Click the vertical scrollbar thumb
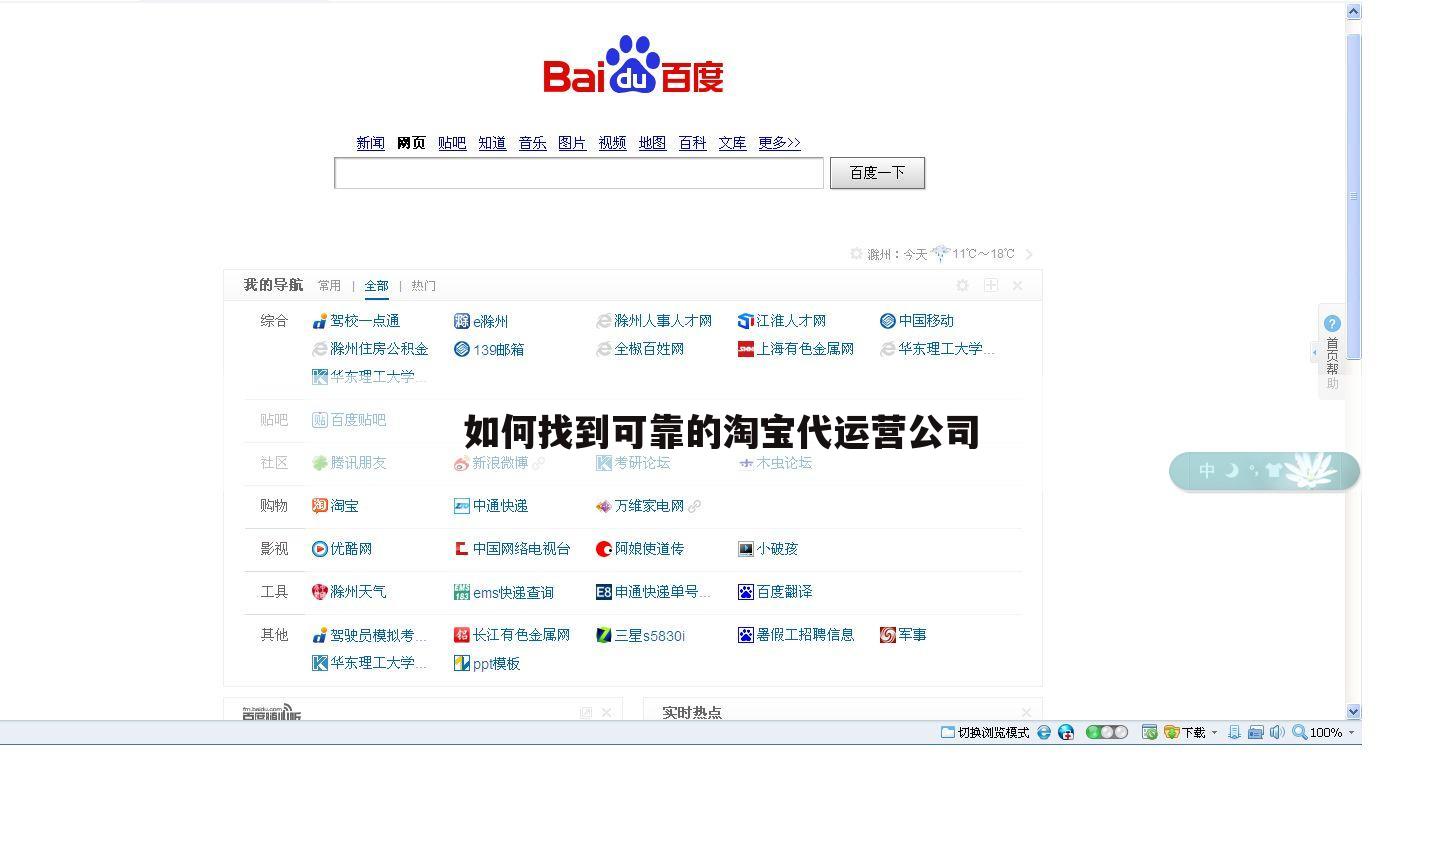This screenshot has height=867, width=1440. coord(1353,197)
